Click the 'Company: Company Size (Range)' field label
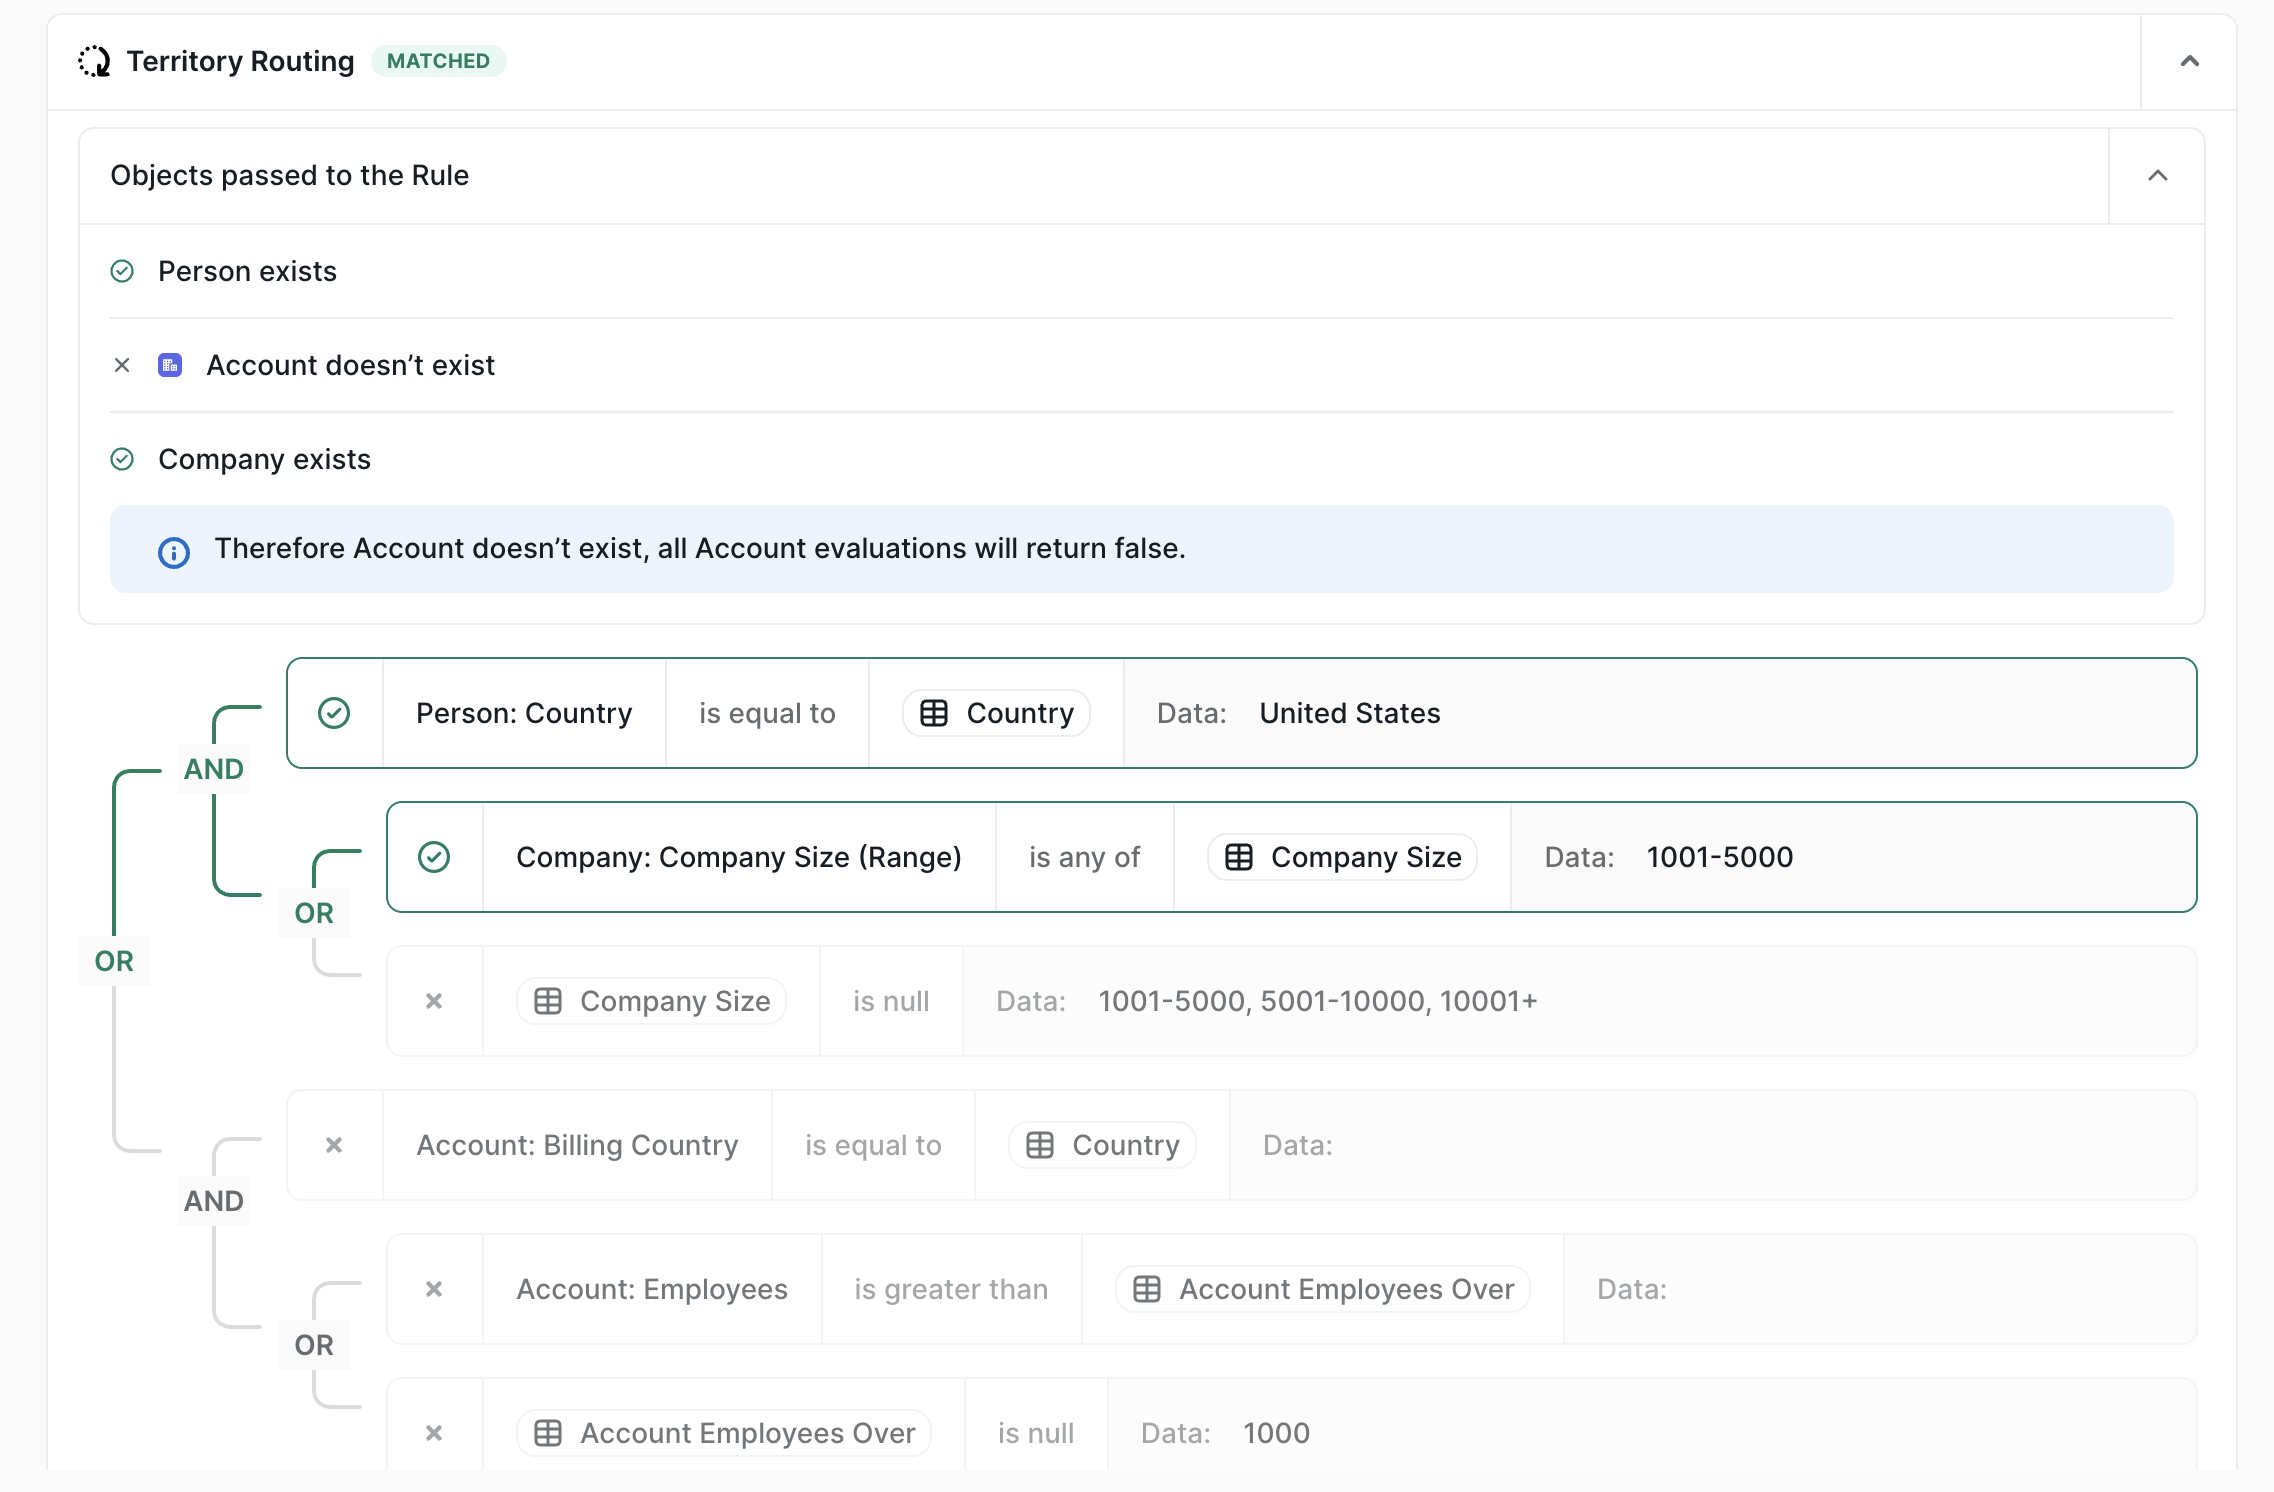 click(739, 857)
